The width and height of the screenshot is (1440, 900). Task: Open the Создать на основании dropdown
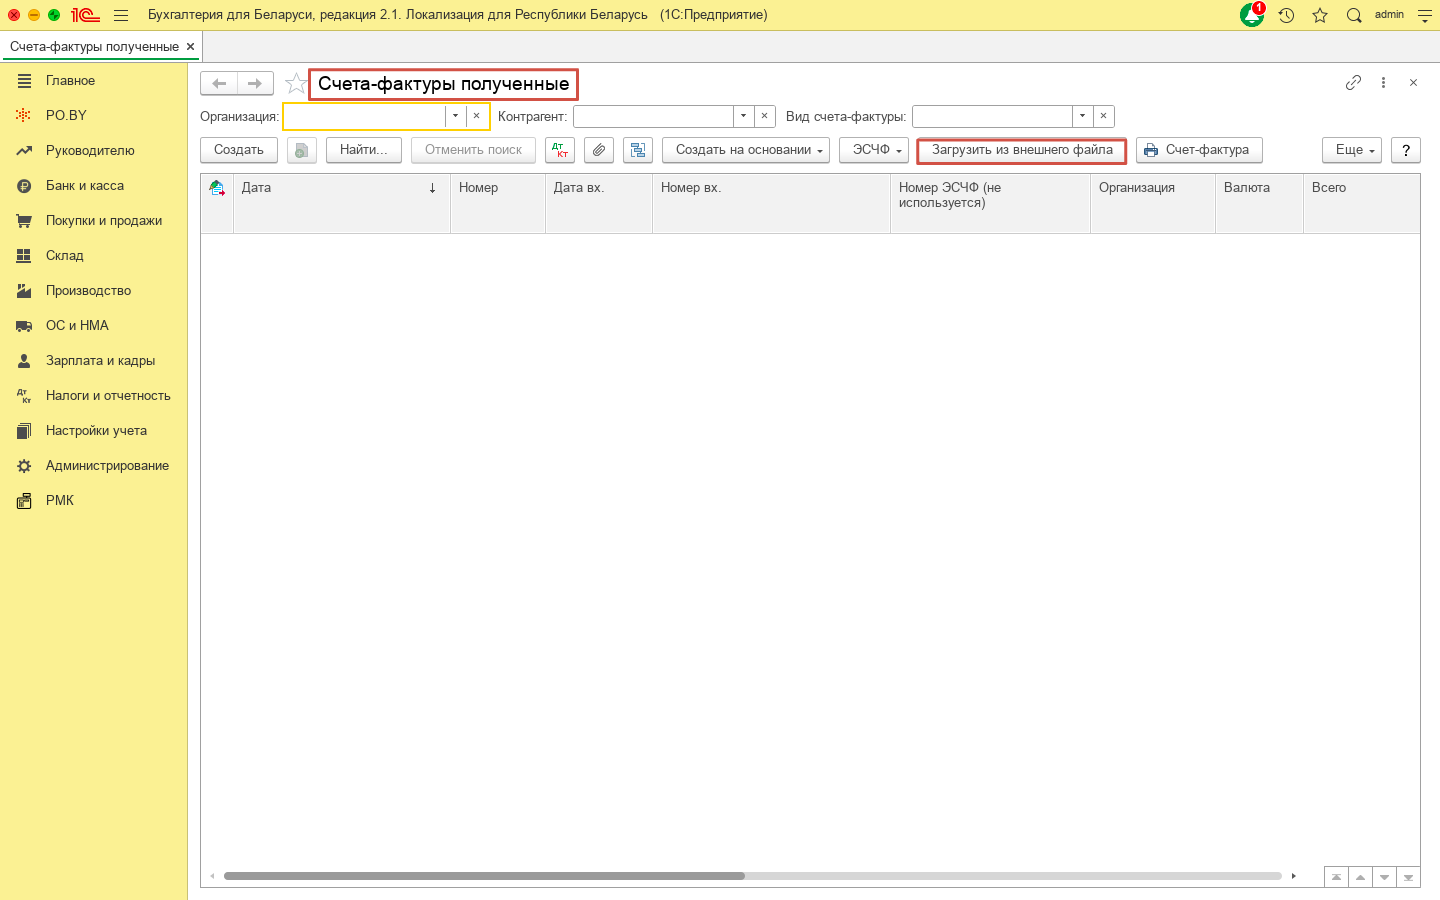tap(745, 150)
